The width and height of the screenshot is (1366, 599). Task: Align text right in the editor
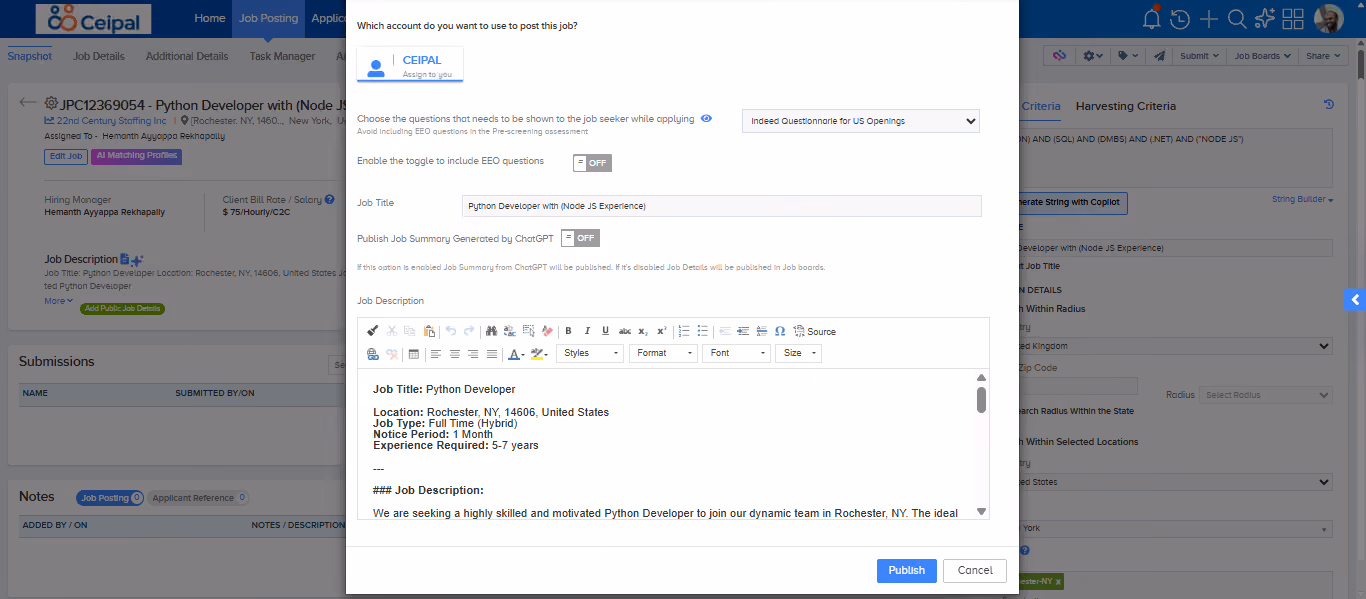473,353
